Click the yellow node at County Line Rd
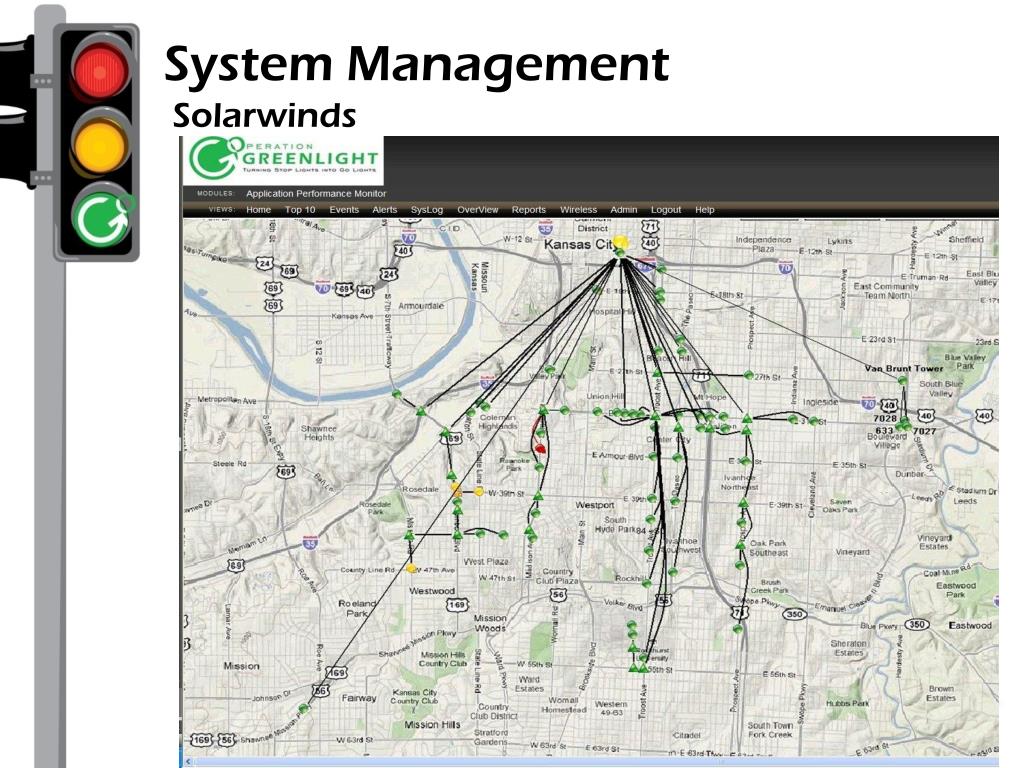1024x768 pixels. click(x=411, y=569)
